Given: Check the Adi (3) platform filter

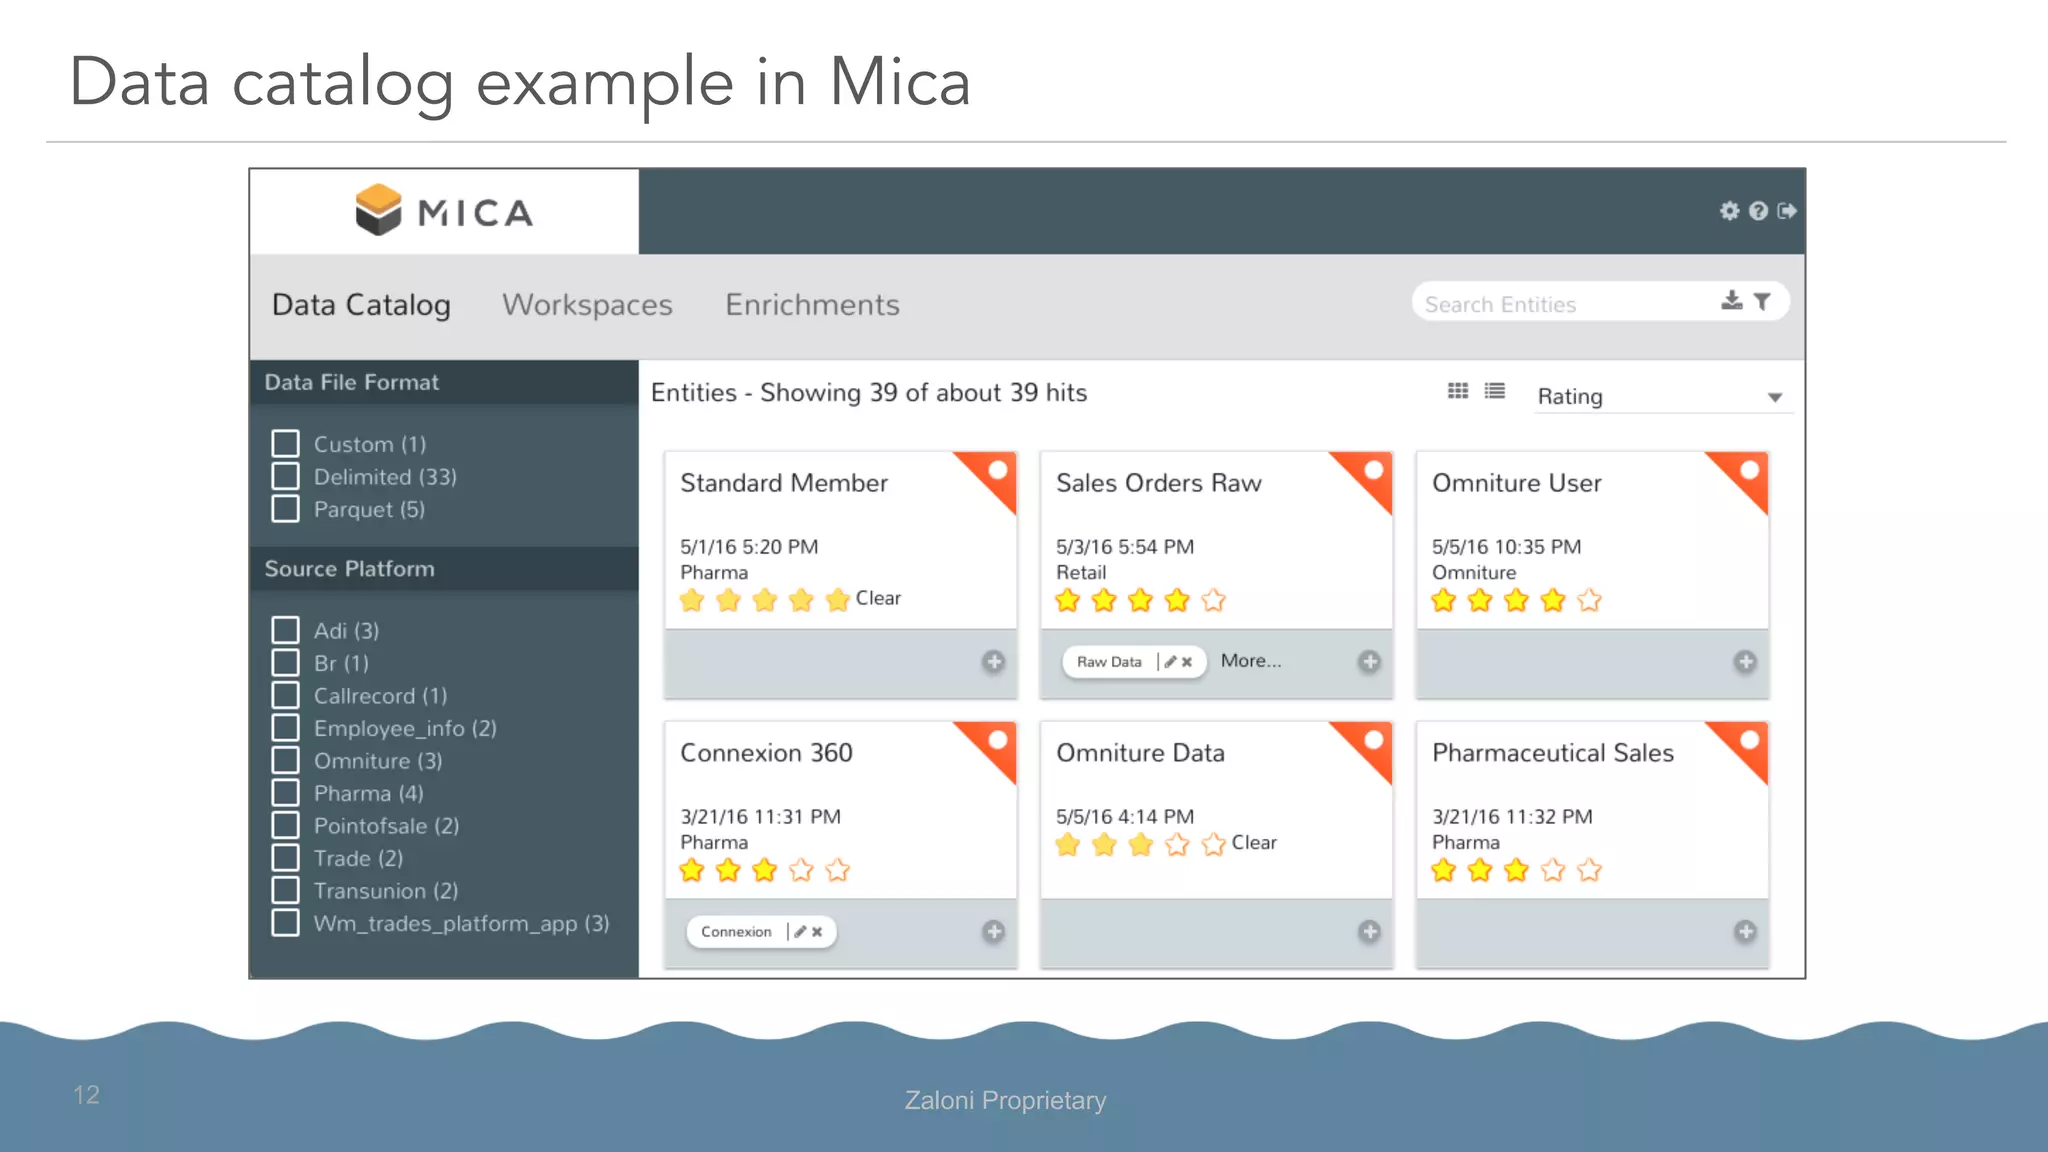Looking at the screenshot, I should click(x=286, y=630).
